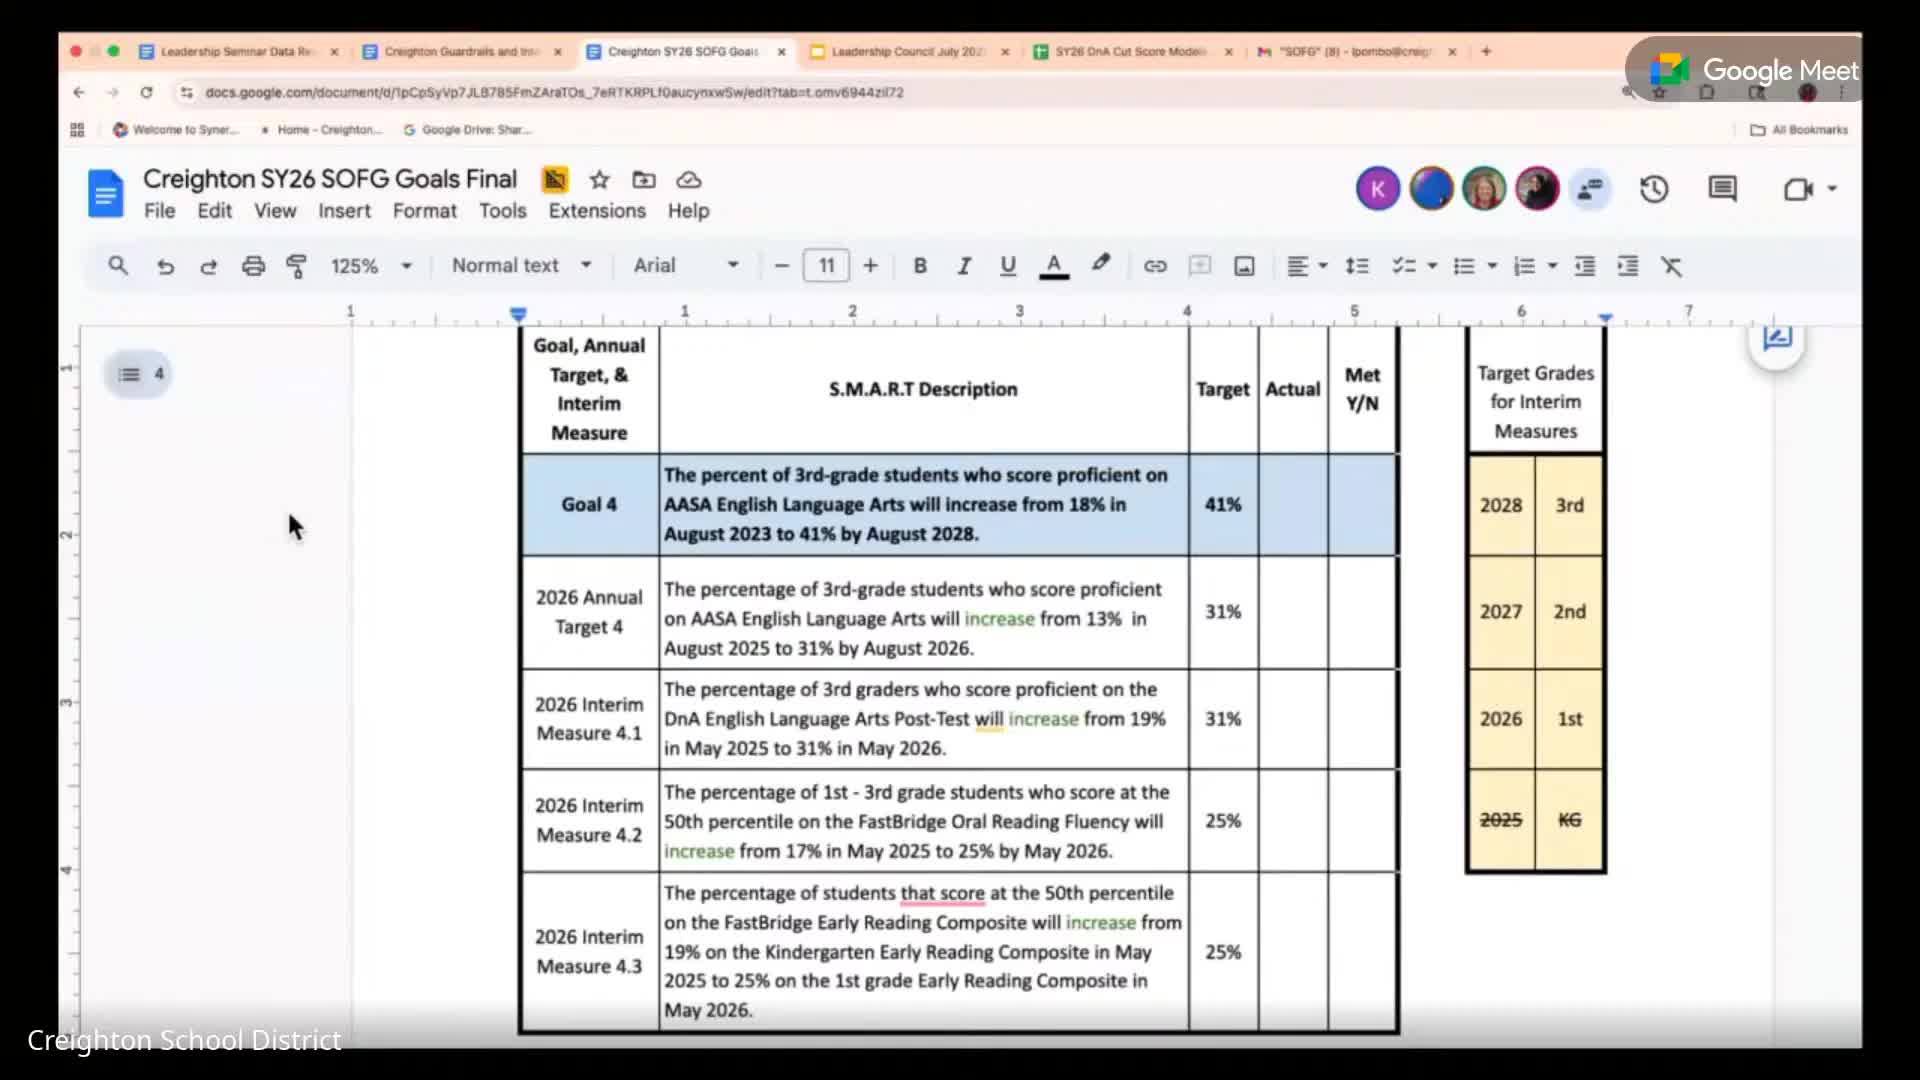
Task: Open line and paragraph spacing
Action: 1357,266
